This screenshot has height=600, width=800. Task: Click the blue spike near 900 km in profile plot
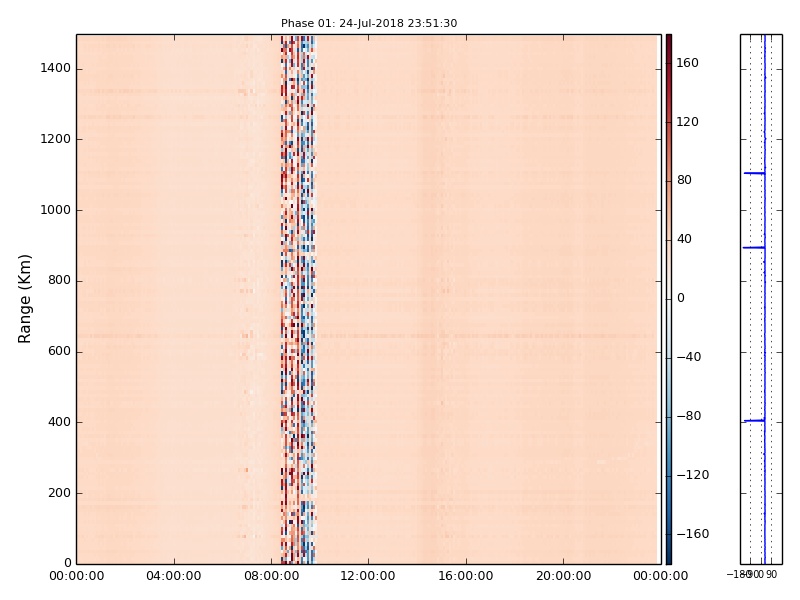754,248
